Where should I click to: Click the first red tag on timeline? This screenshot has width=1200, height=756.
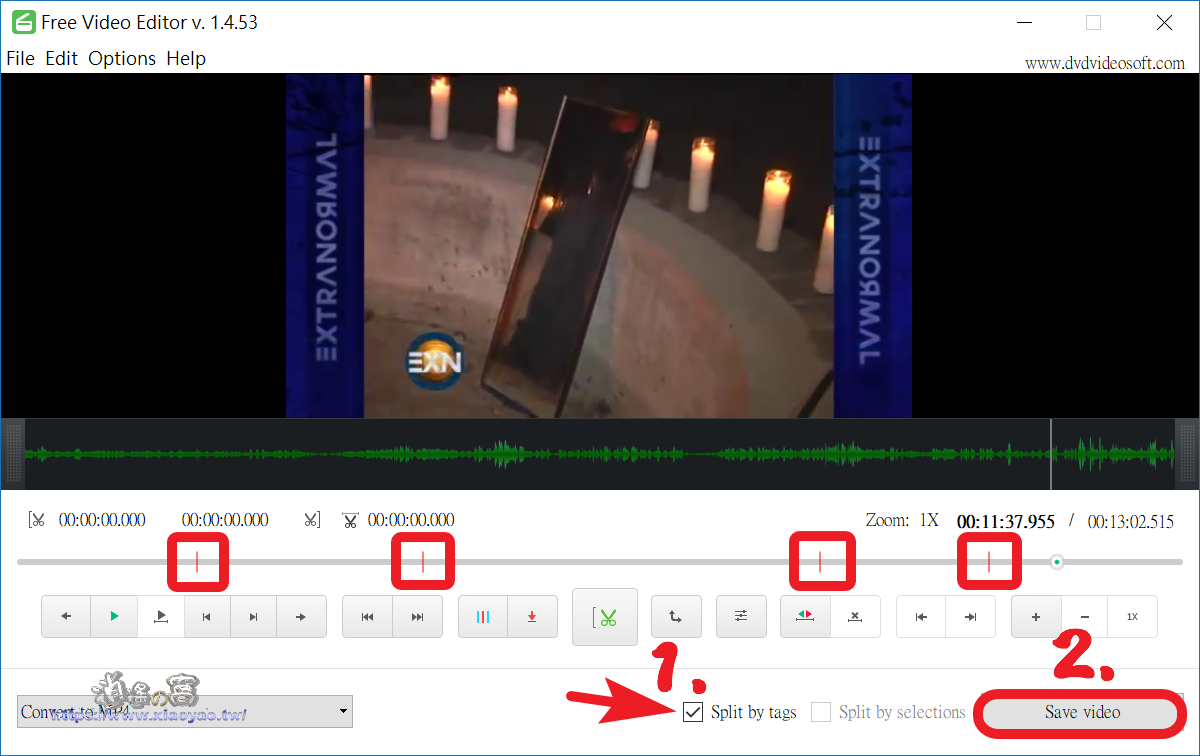click(x=197, y=562)
